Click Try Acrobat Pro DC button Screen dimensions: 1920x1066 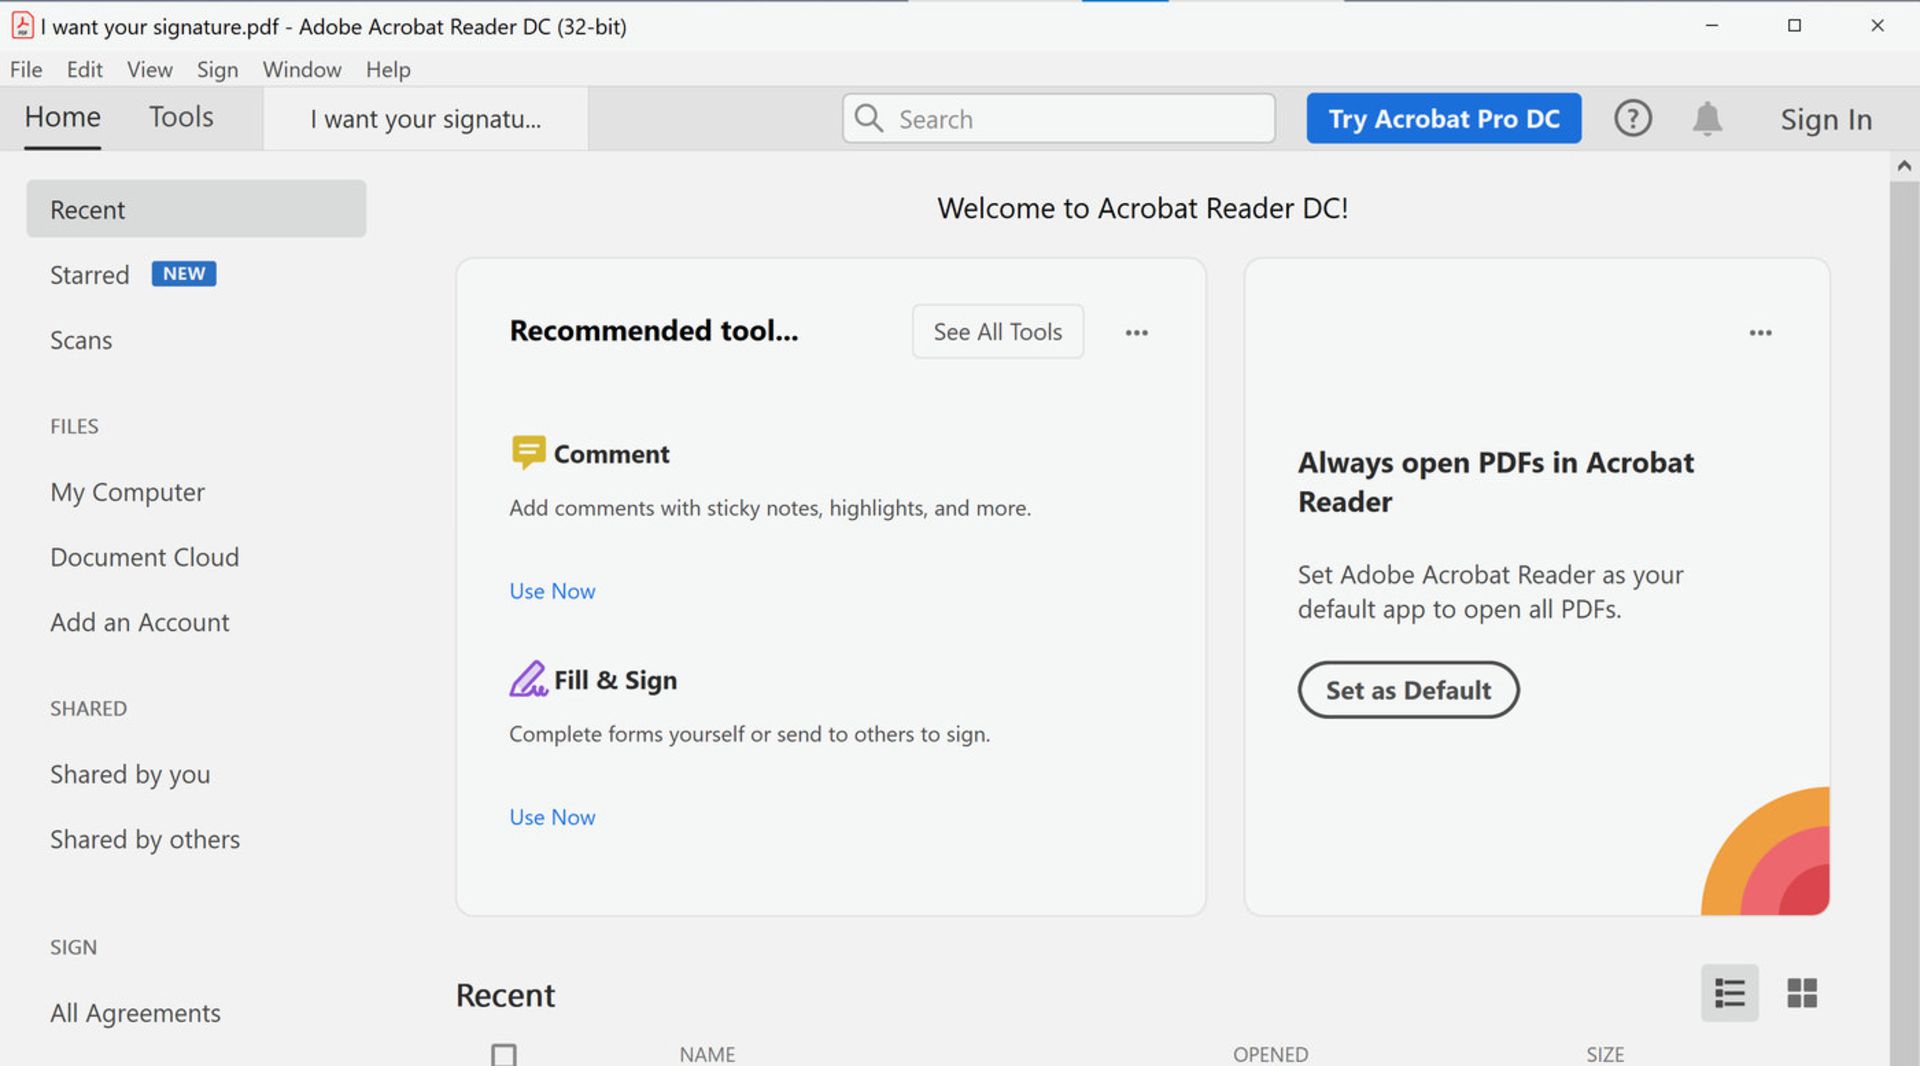1443,118
